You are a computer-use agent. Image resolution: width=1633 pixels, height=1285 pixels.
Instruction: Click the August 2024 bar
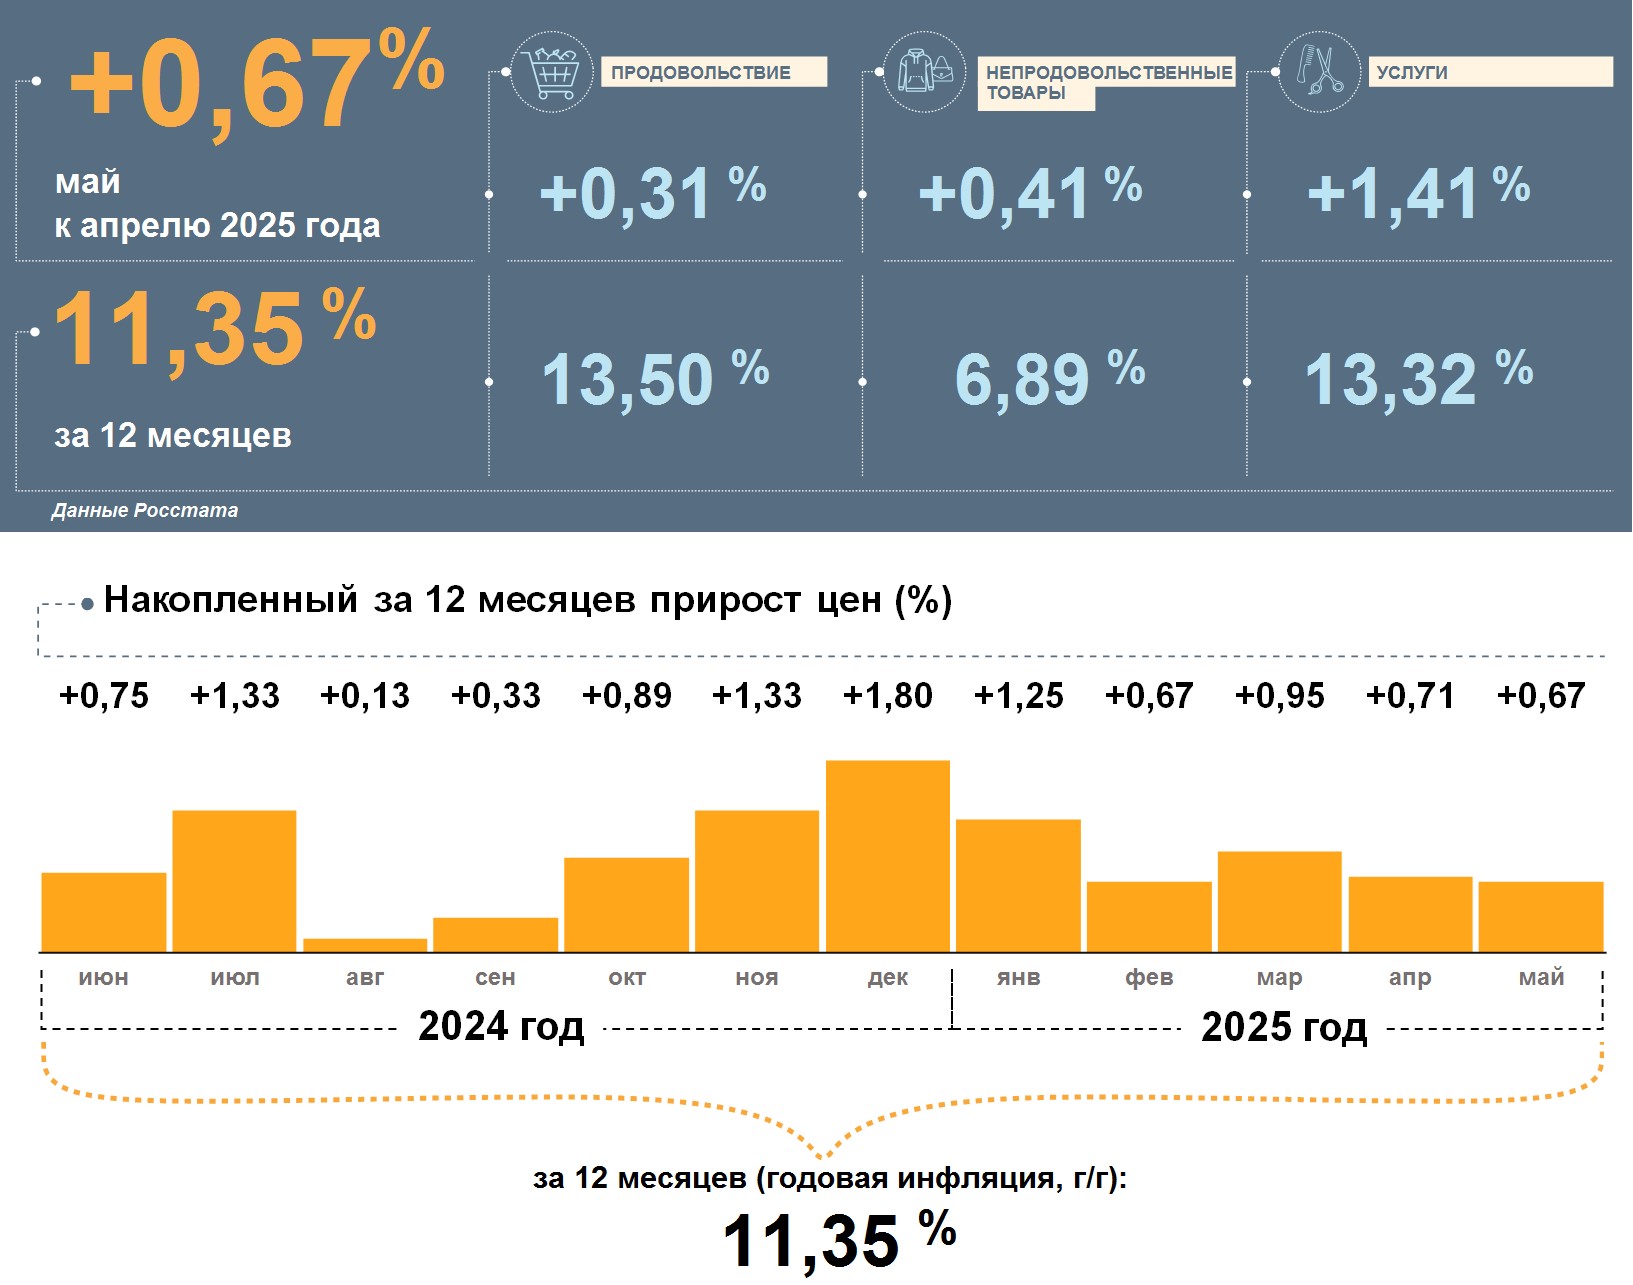point(365,945)
